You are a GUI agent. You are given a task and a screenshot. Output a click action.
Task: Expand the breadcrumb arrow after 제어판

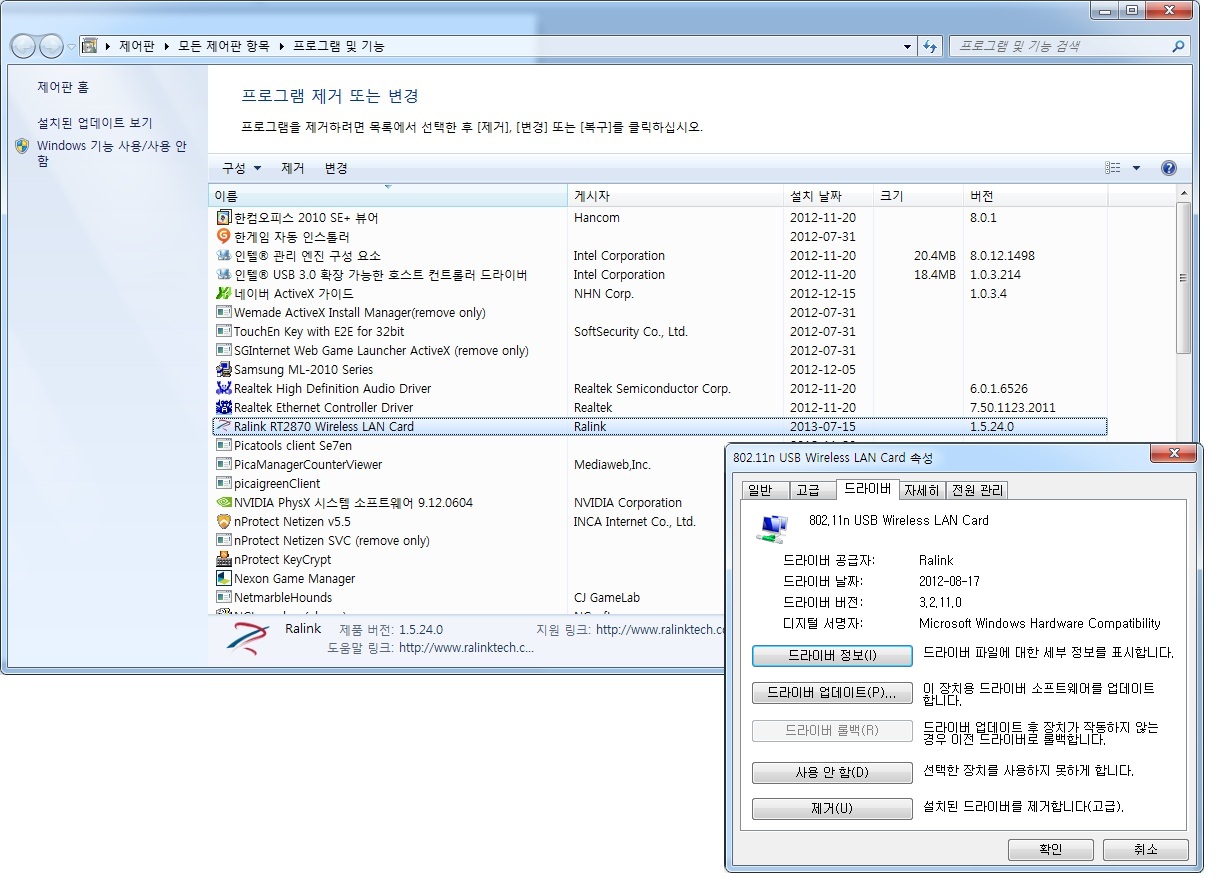(165, 46)
